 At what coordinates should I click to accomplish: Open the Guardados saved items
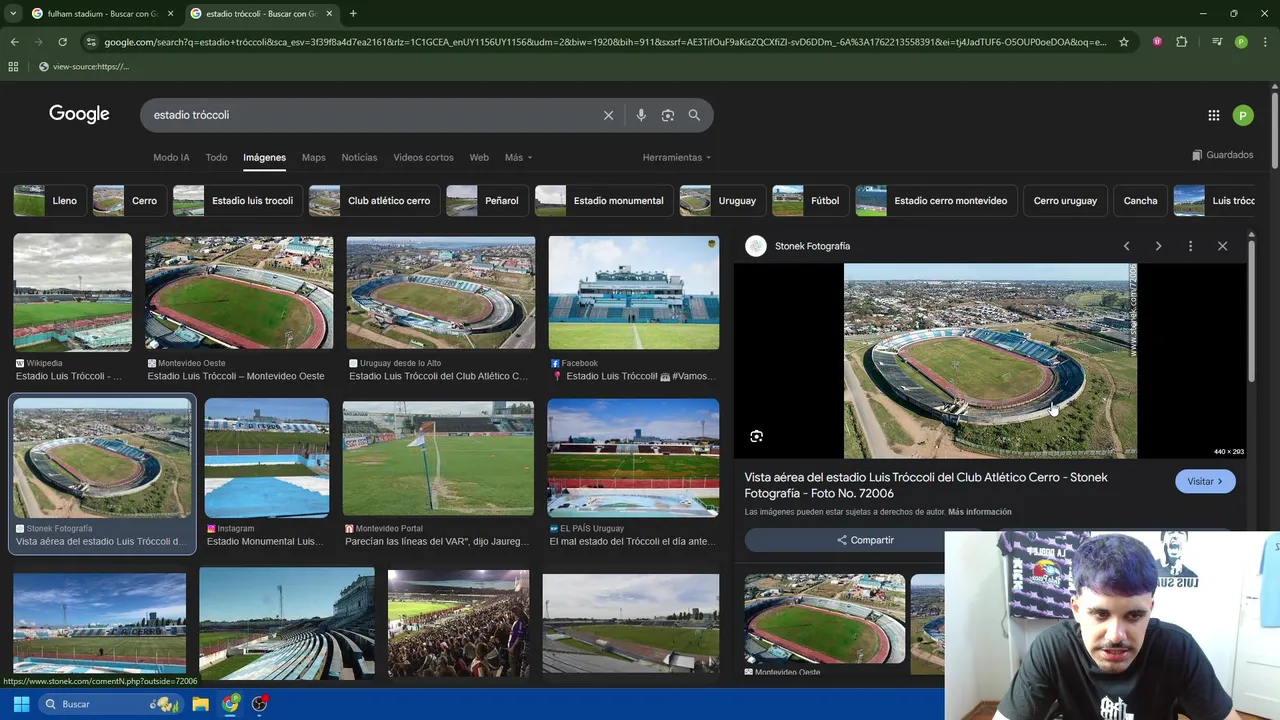pyautogui.click(x=1222, y=155)
